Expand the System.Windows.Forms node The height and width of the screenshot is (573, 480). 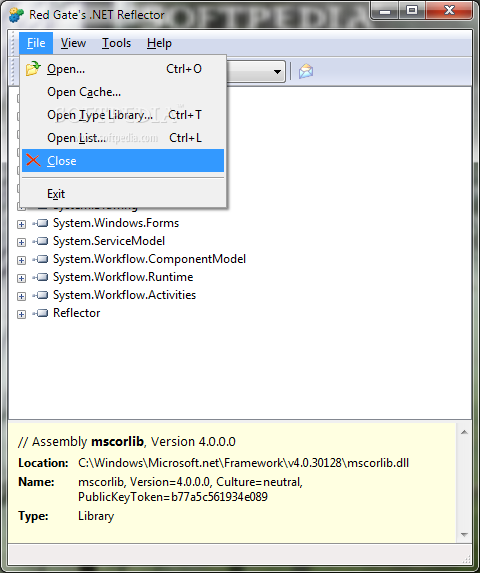pyautogui.click(x=22, y=224)
